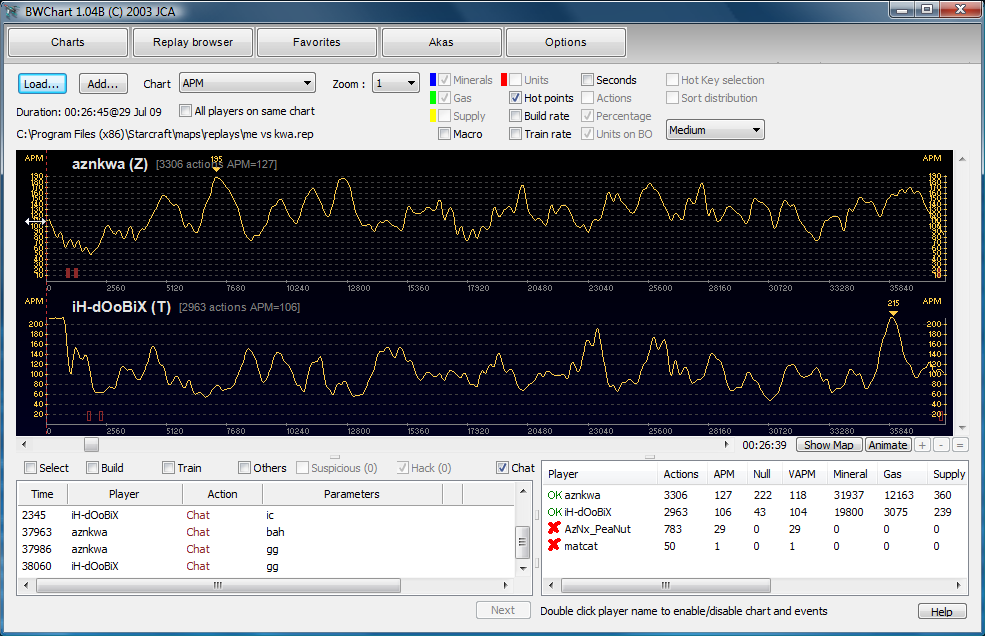The width and height of the screenshot is (985, 636).
Task: Click the equals reset-zoom button
Action: point(960,445)
